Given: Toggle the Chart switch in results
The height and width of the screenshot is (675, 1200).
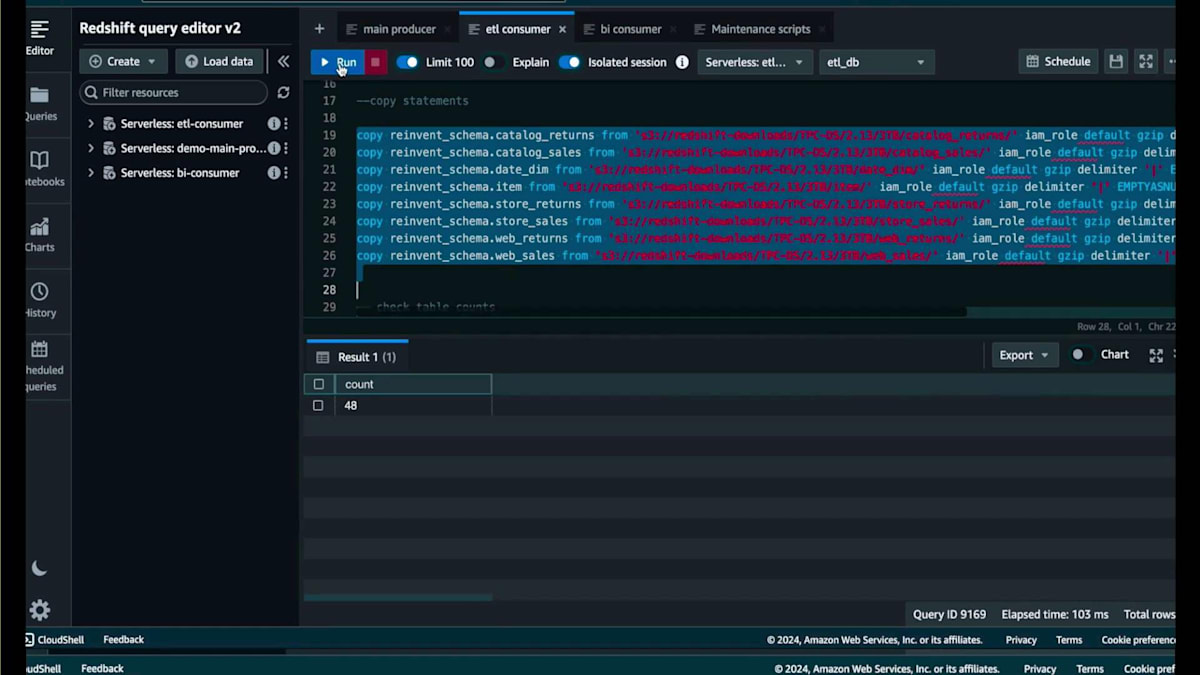Looking at the screenshot, I should tap(1080, 355).
